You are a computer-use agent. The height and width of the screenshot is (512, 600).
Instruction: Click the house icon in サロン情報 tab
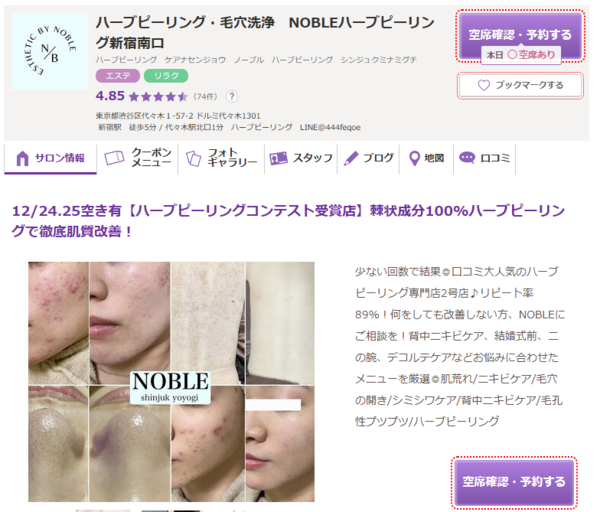point(23,158)
